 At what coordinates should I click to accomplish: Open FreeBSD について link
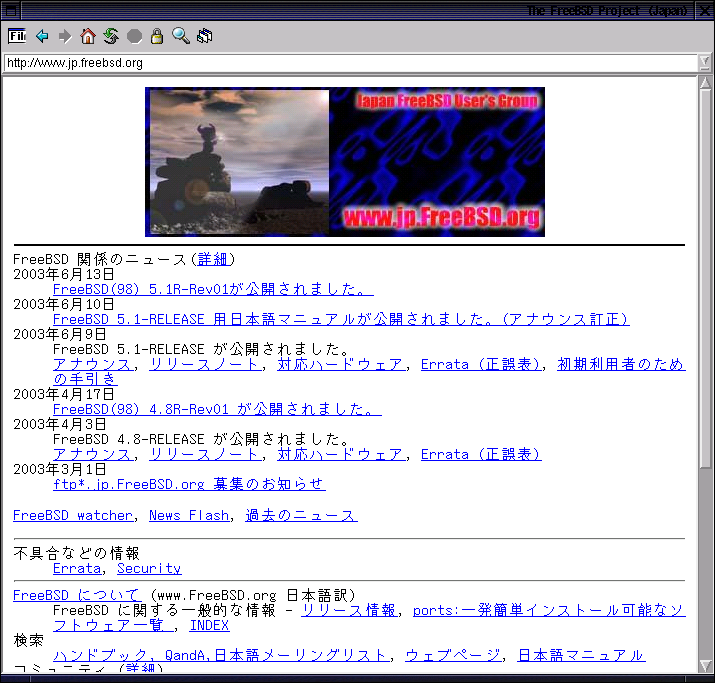[x=77, y=595]
